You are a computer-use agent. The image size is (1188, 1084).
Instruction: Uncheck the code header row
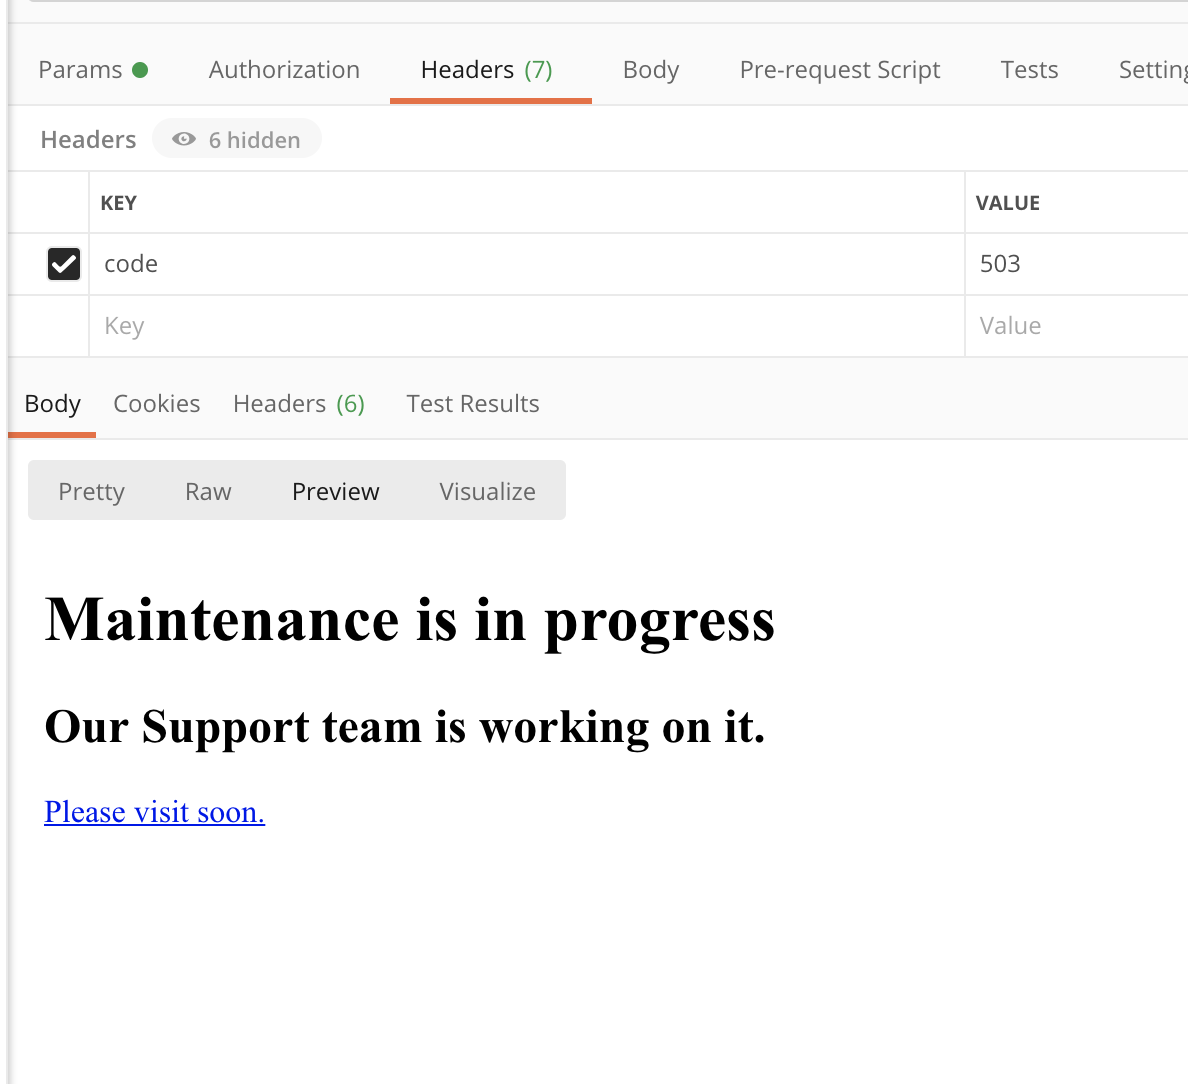tap(63, 263)
